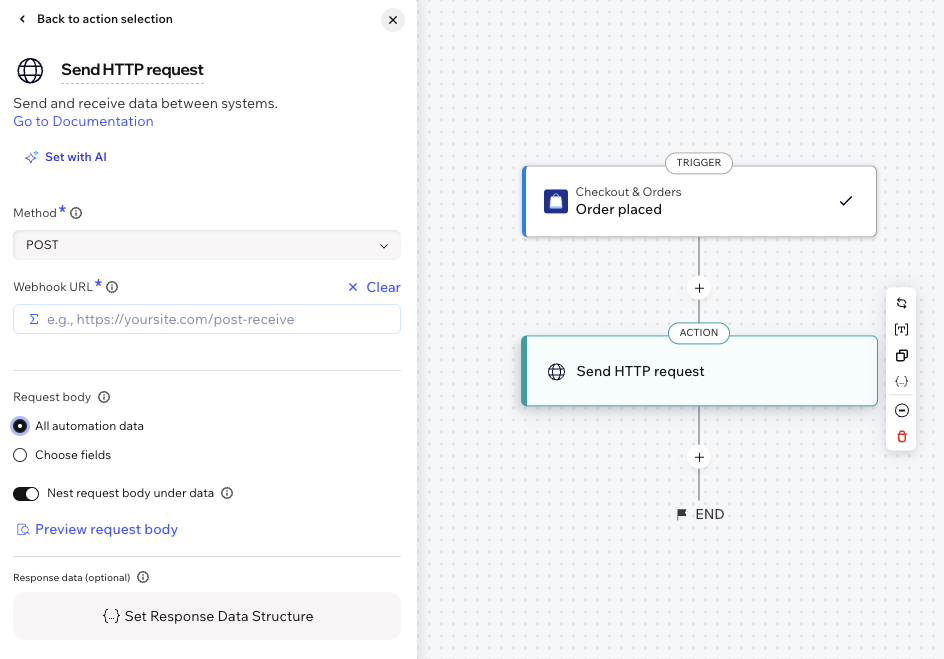Click the rename [T] icon in side toolbar
The image size is (944, 659).
tap(901, 329)
